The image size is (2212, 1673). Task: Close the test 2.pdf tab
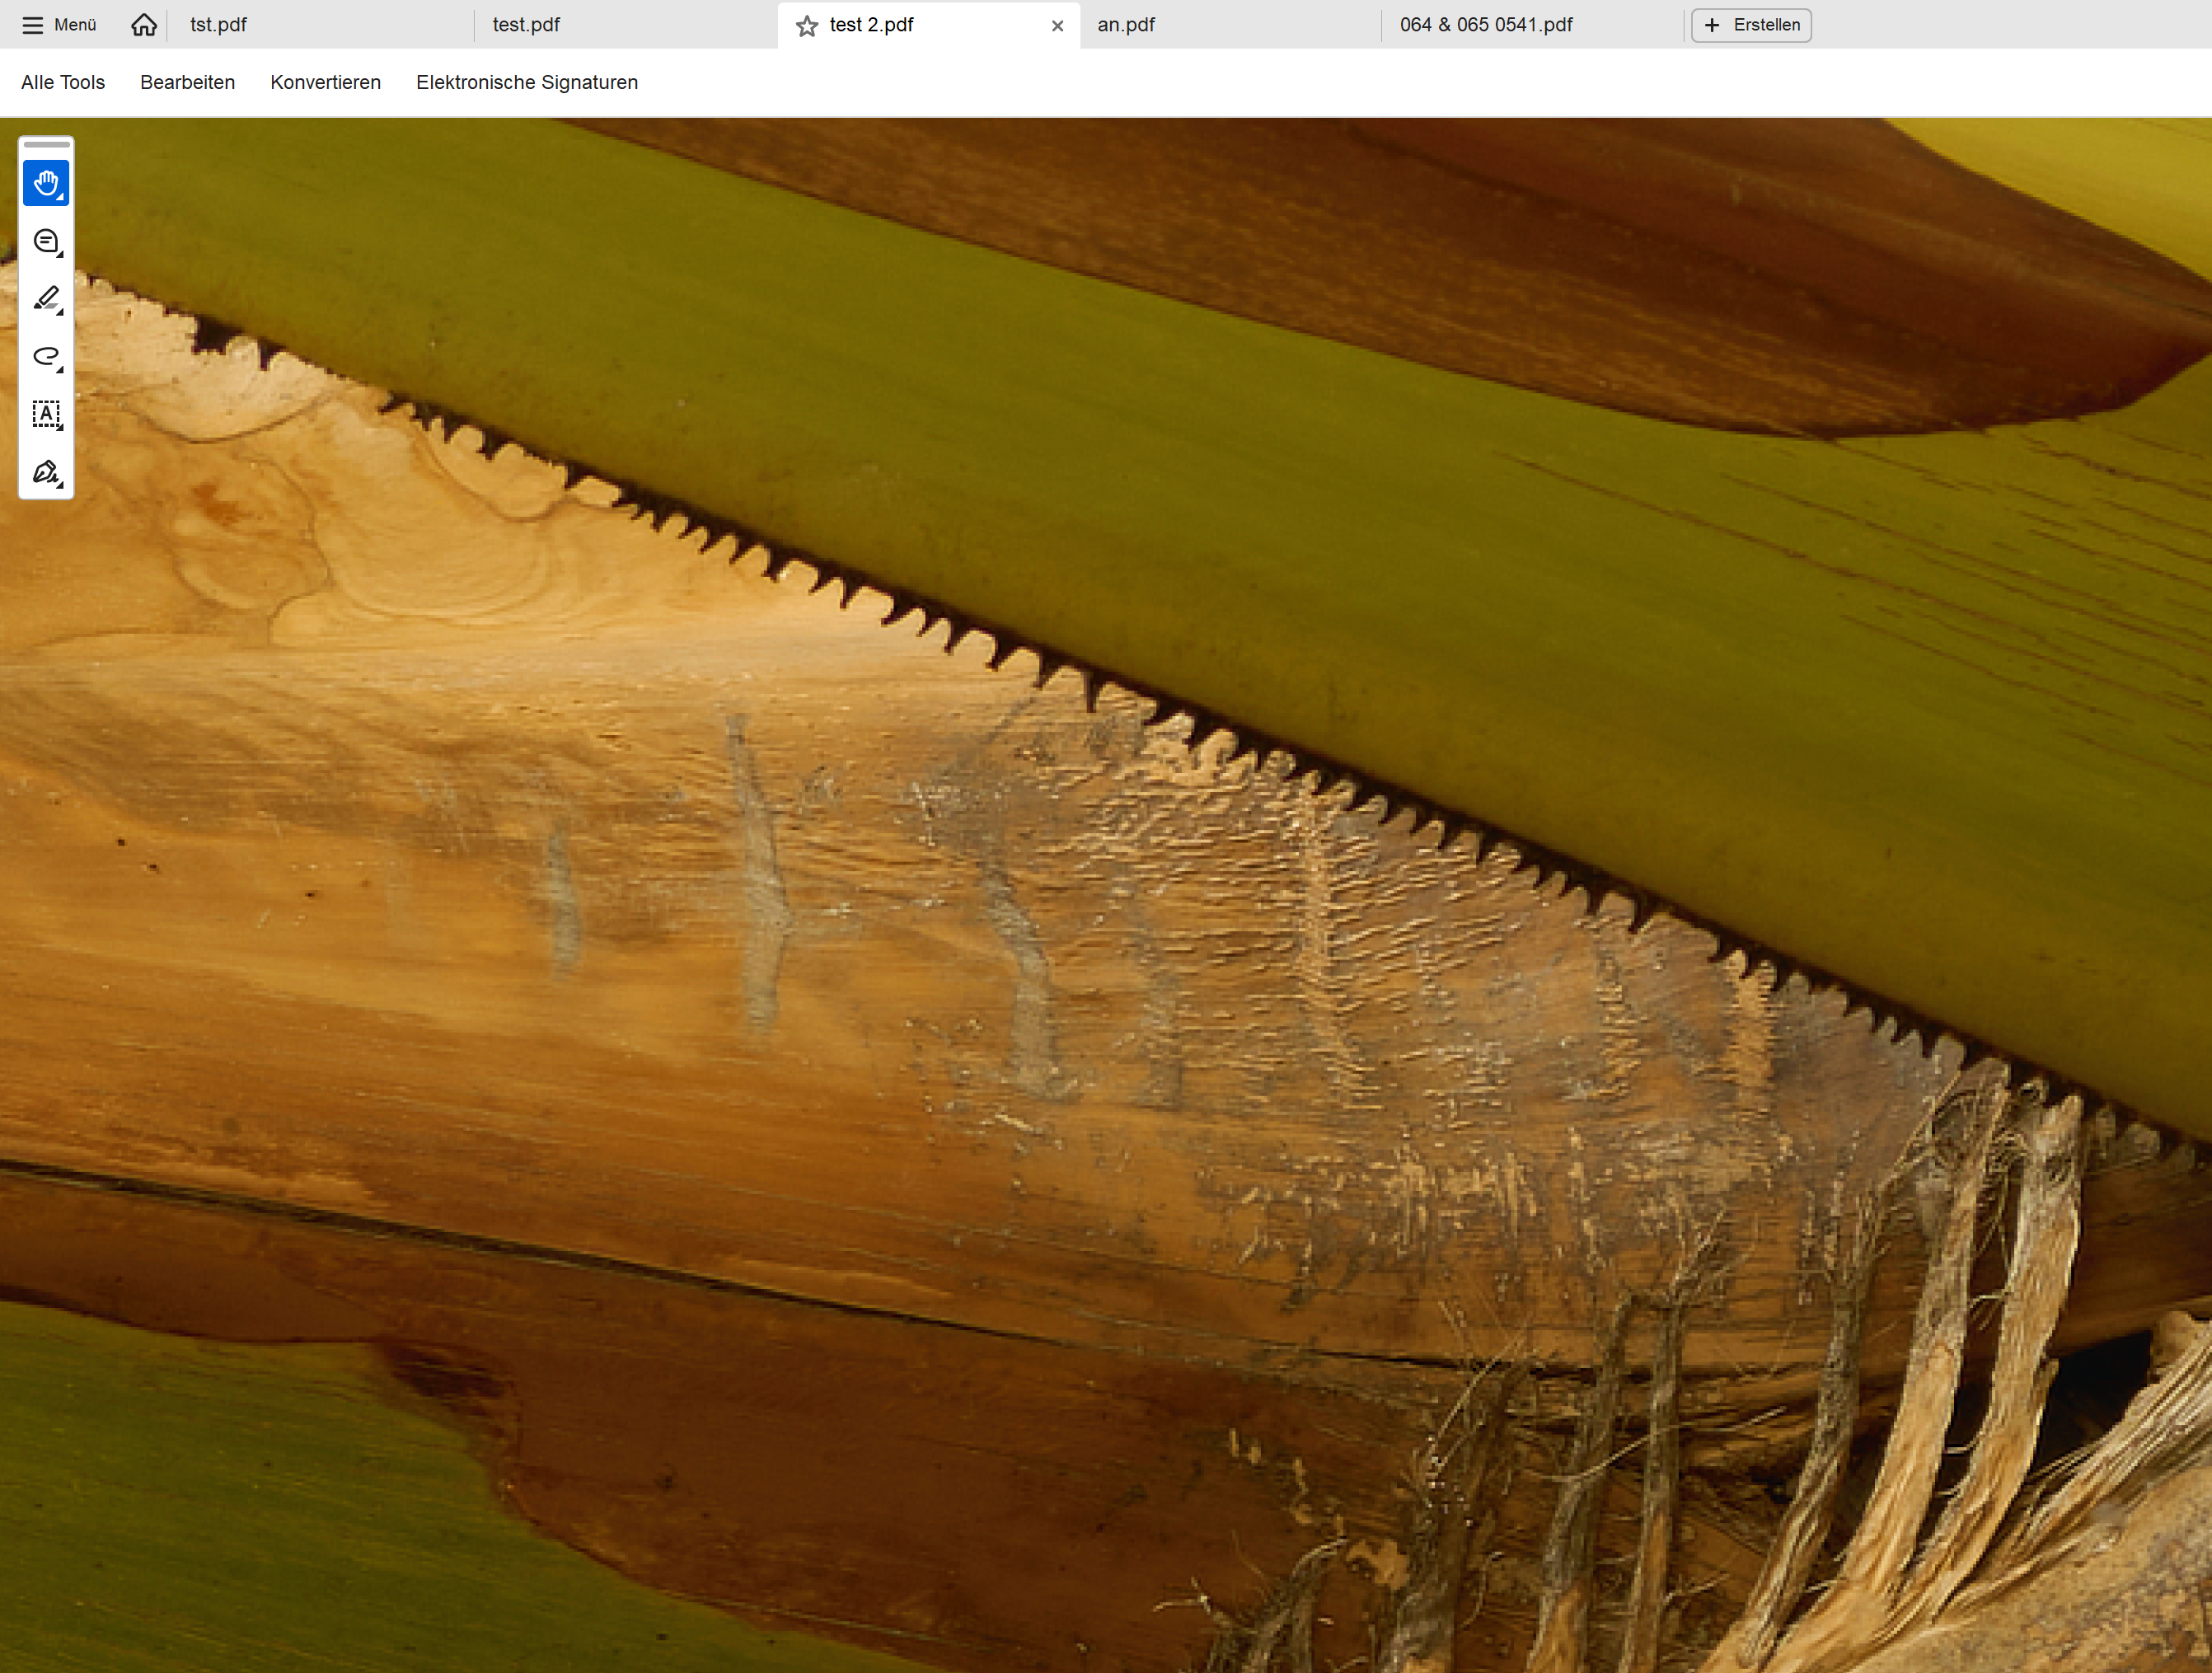(x=1057, y=26)
